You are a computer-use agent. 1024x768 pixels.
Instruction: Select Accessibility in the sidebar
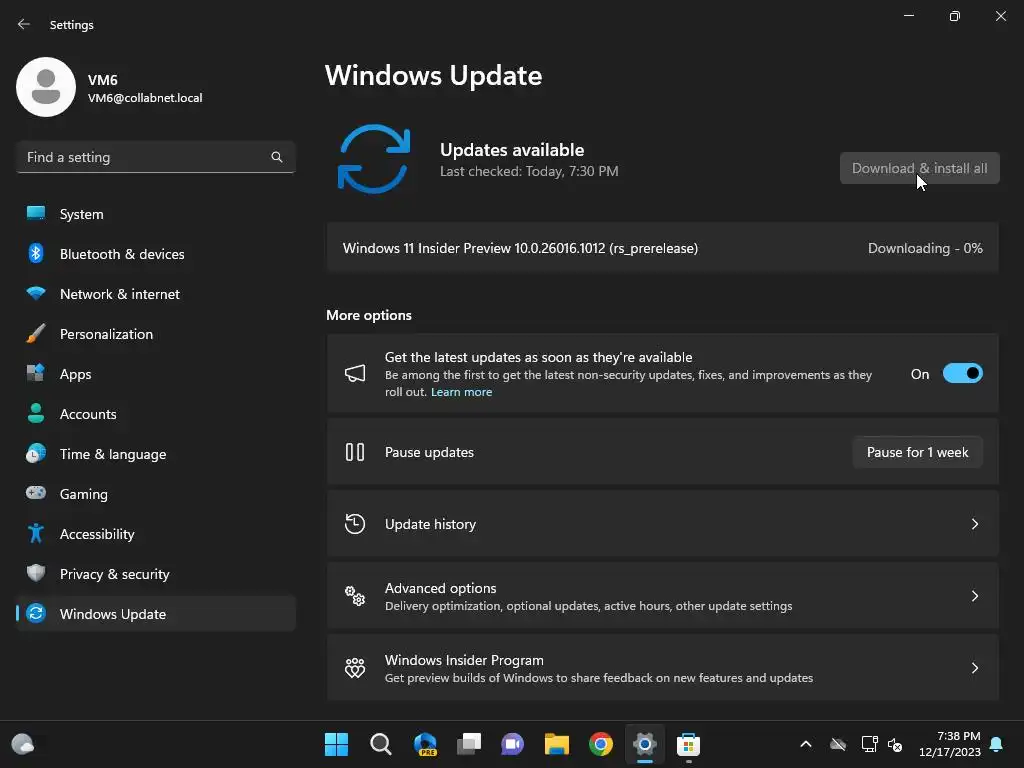[155, 534]
